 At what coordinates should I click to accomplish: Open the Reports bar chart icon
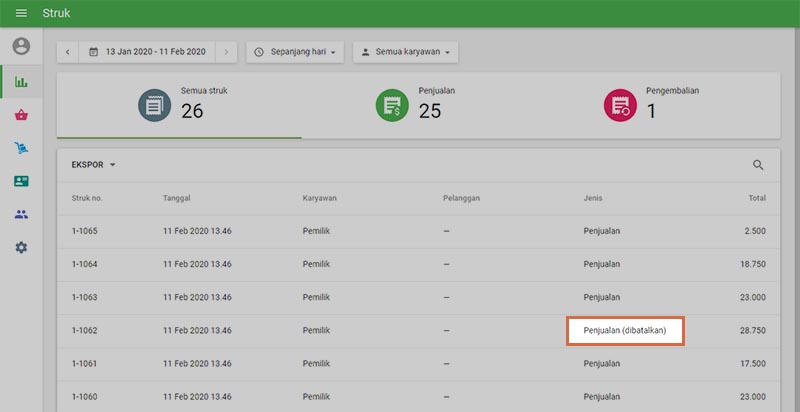[x=21, y=81]
